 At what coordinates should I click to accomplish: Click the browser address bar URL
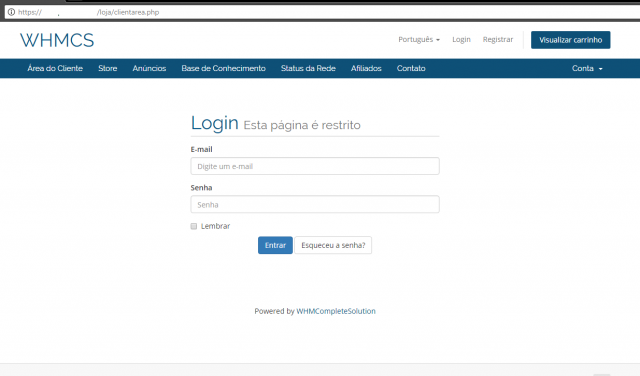click(x=88, y=12)
